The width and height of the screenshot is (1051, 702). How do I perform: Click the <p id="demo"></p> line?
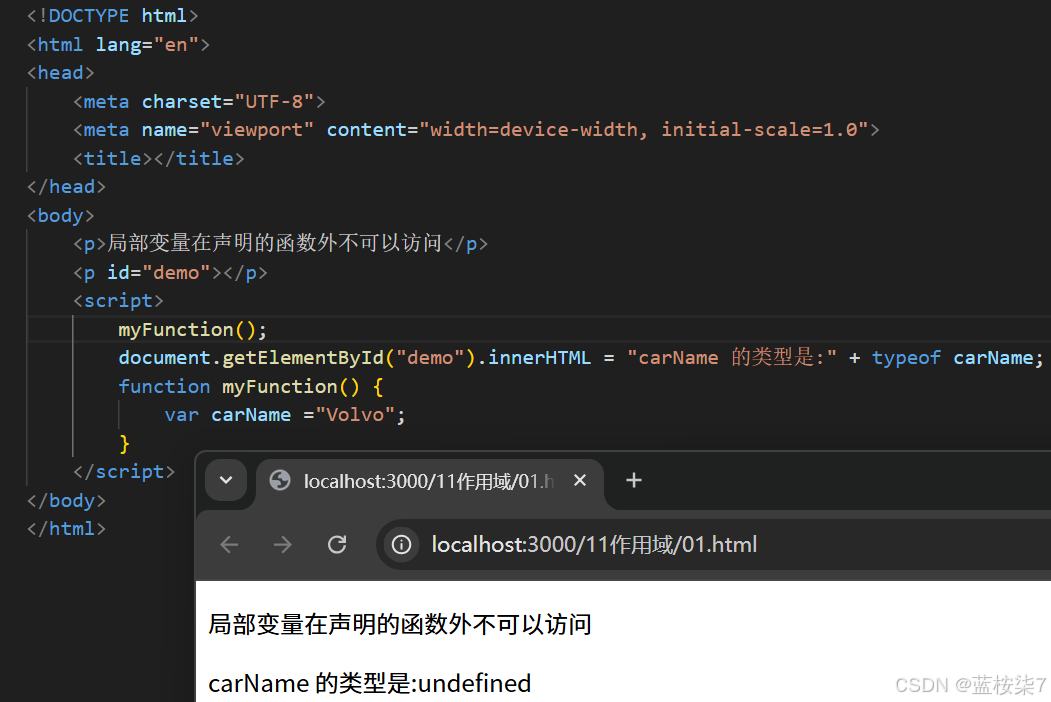coord(170,272)
